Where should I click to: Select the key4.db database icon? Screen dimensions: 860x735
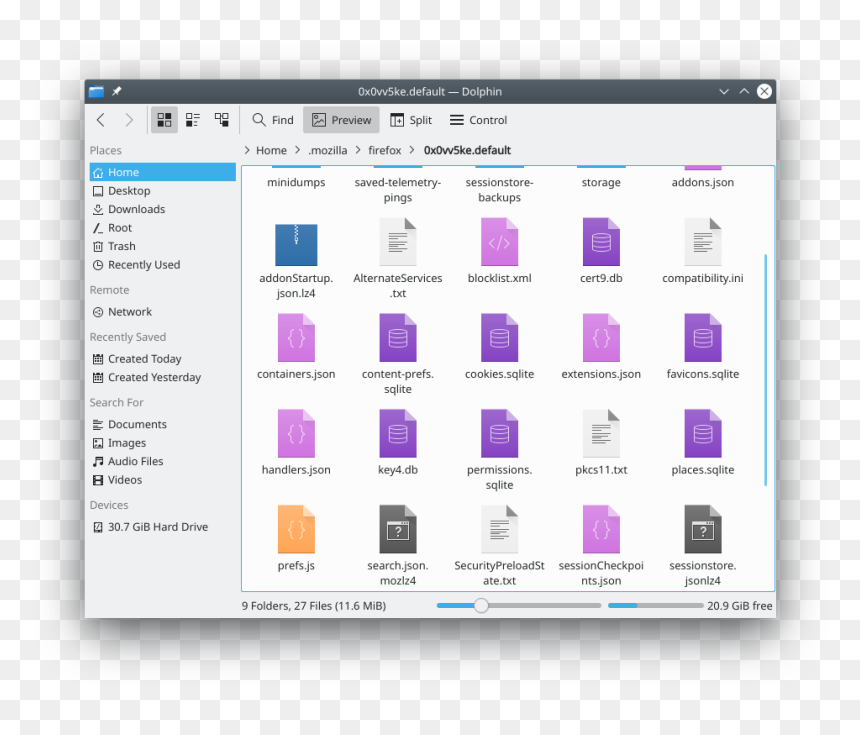click(398, 433)
